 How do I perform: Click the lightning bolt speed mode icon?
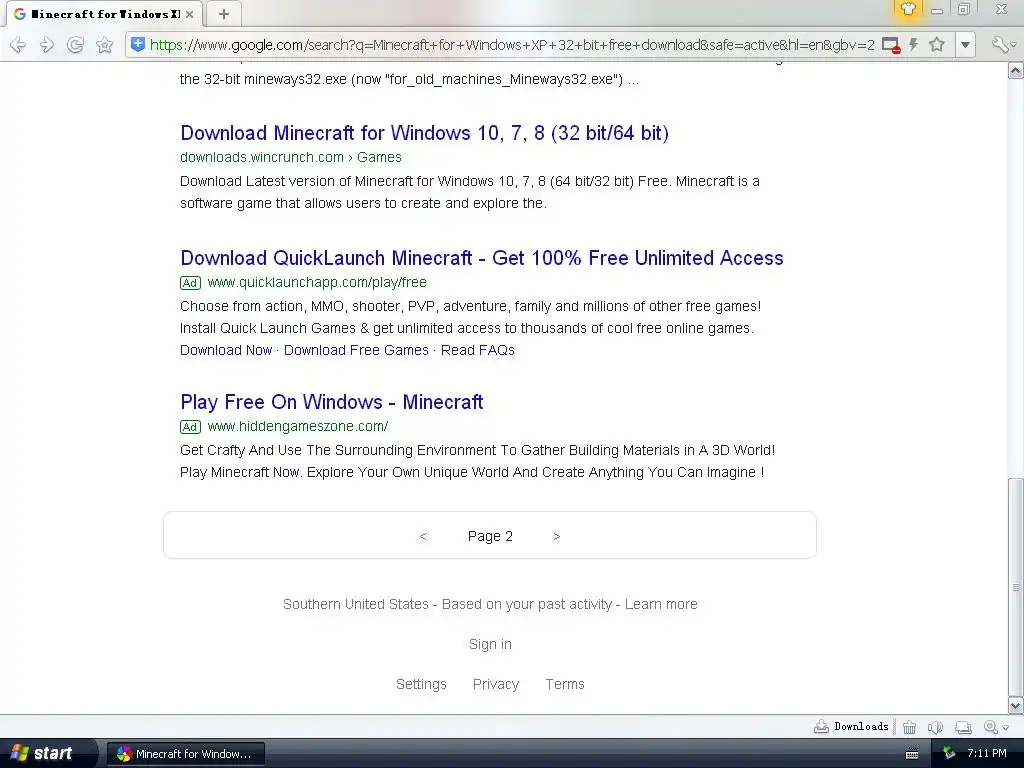click(914, 44)
